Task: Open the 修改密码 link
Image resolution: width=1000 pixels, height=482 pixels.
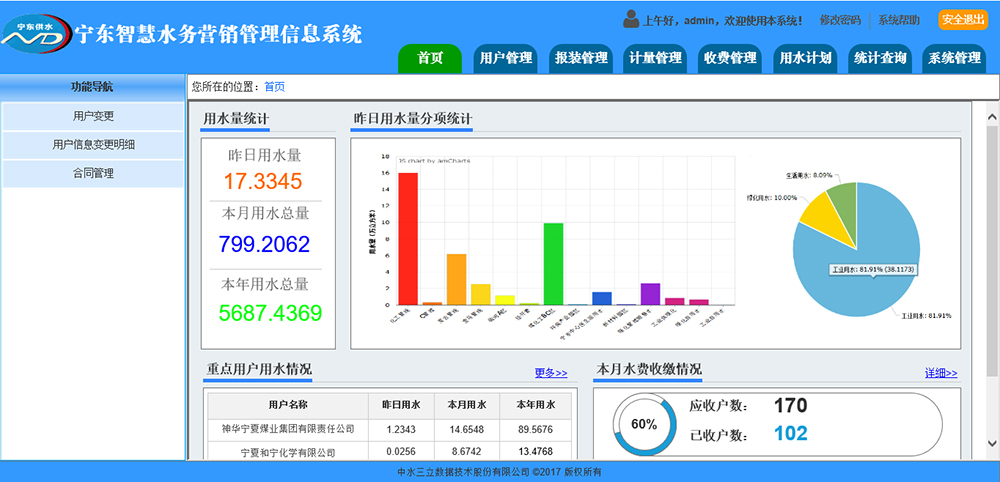Action: (840, 20)
